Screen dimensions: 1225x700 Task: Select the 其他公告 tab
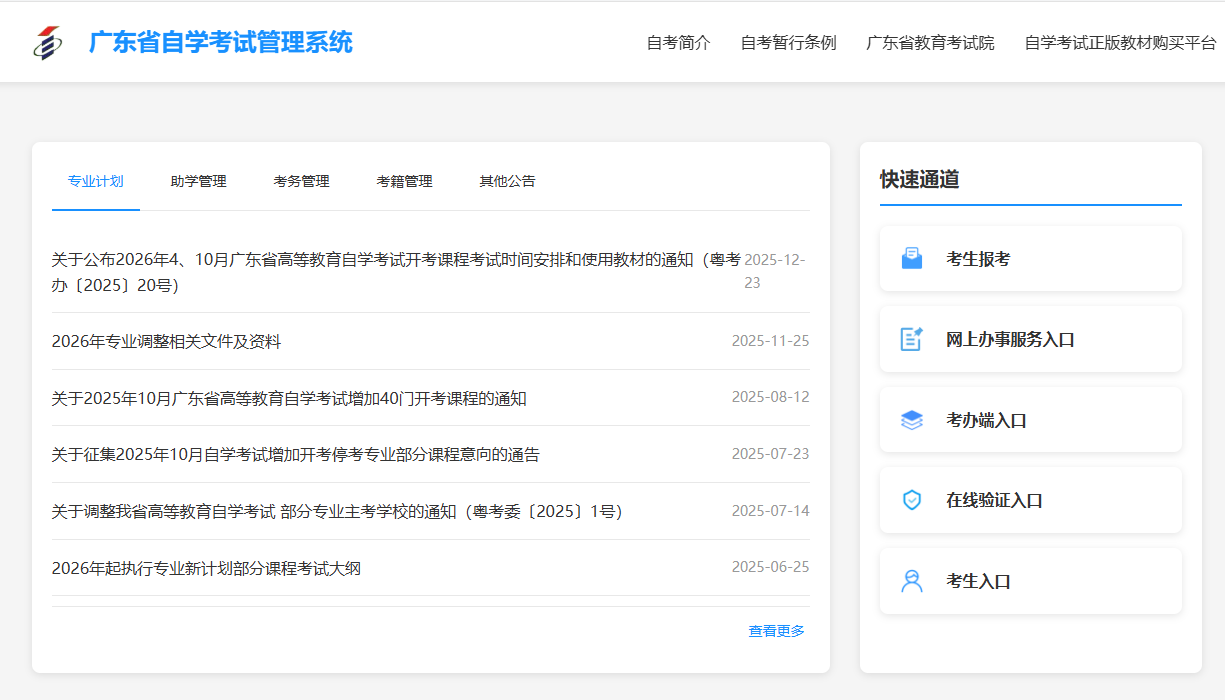tap(507, 181)
